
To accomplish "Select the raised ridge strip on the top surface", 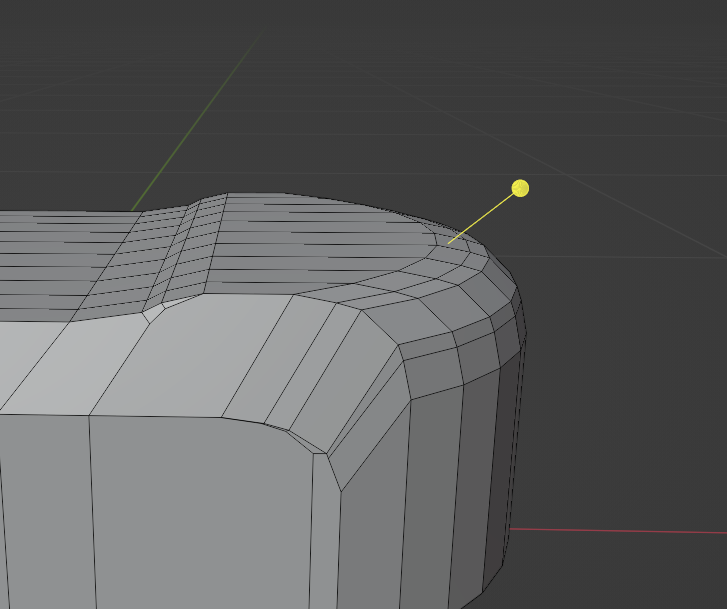I will 183,255.
